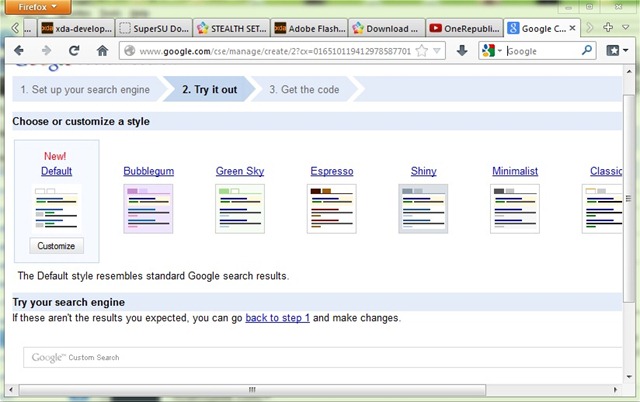Select the Shiny style link

[x=424, y=171]
